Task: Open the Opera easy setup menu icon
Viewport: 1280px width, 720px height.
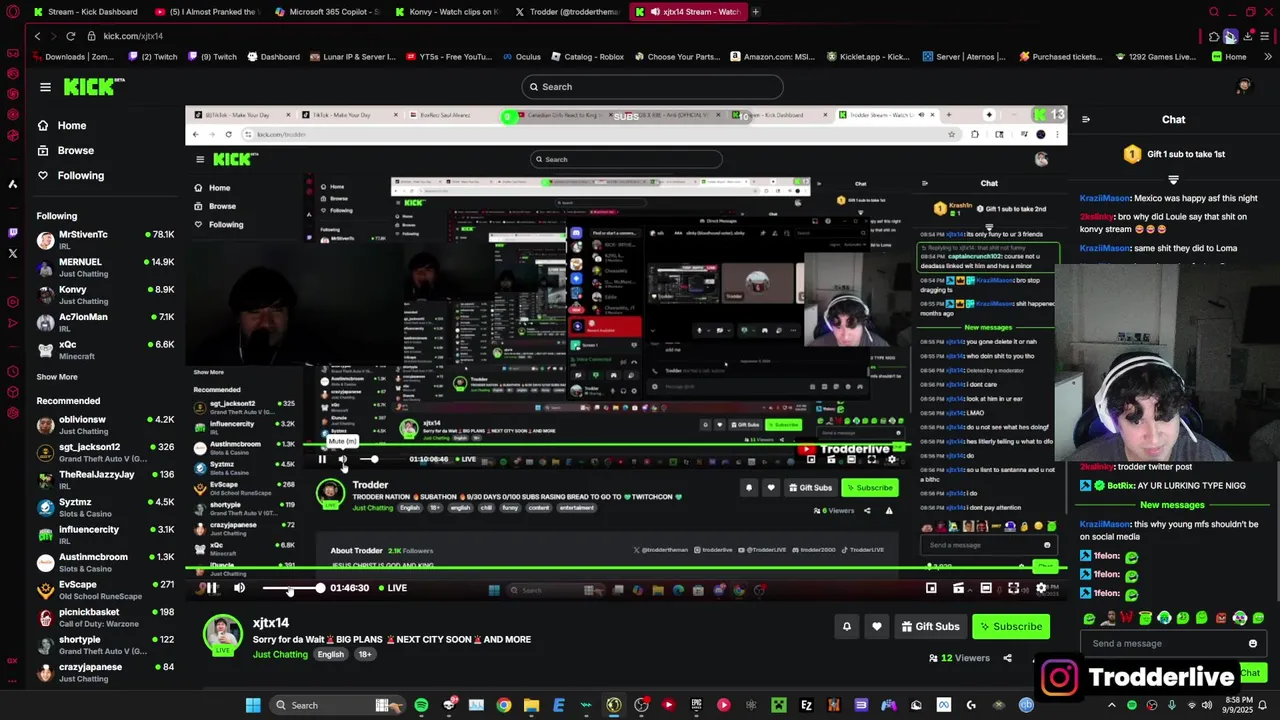Action: tap(1265, 36)
